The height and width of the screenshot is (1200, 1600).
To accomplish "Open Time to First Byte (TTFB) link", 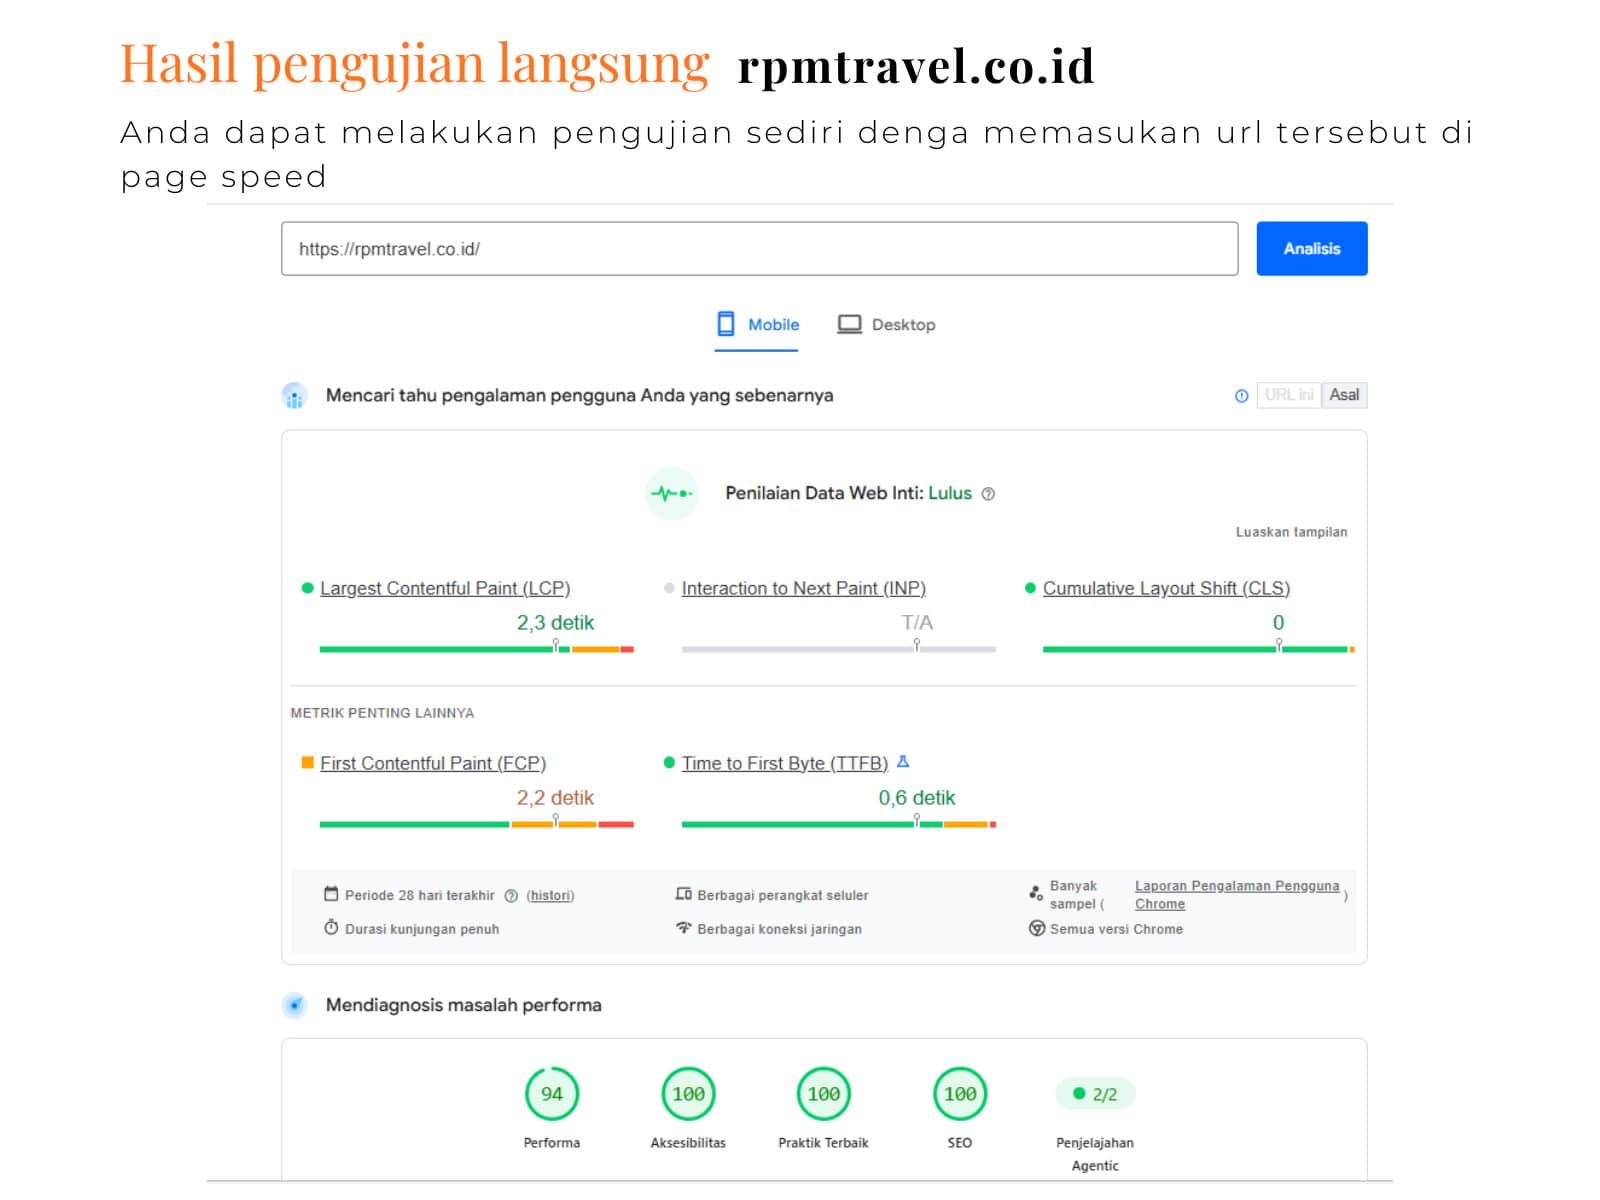I will [x=785, y=763].
